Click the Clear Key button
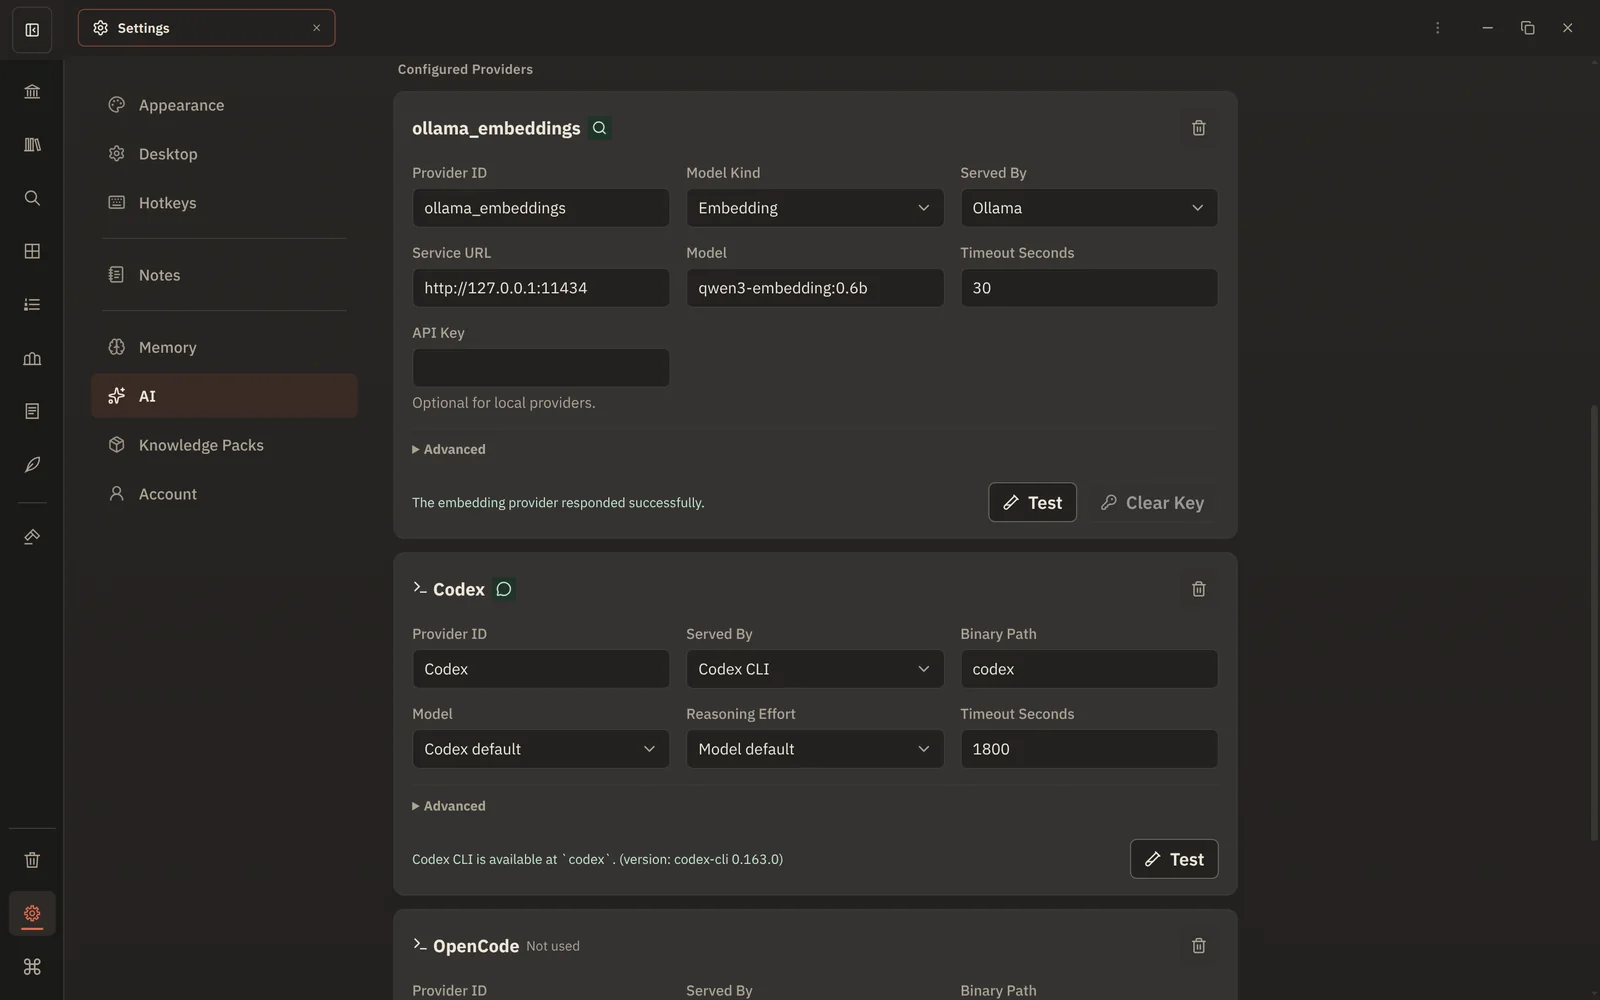 [1152, 503]
